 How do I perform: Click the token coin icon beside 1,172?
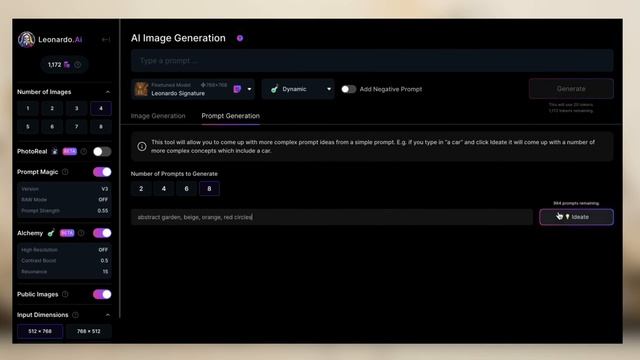click(67, 64)
